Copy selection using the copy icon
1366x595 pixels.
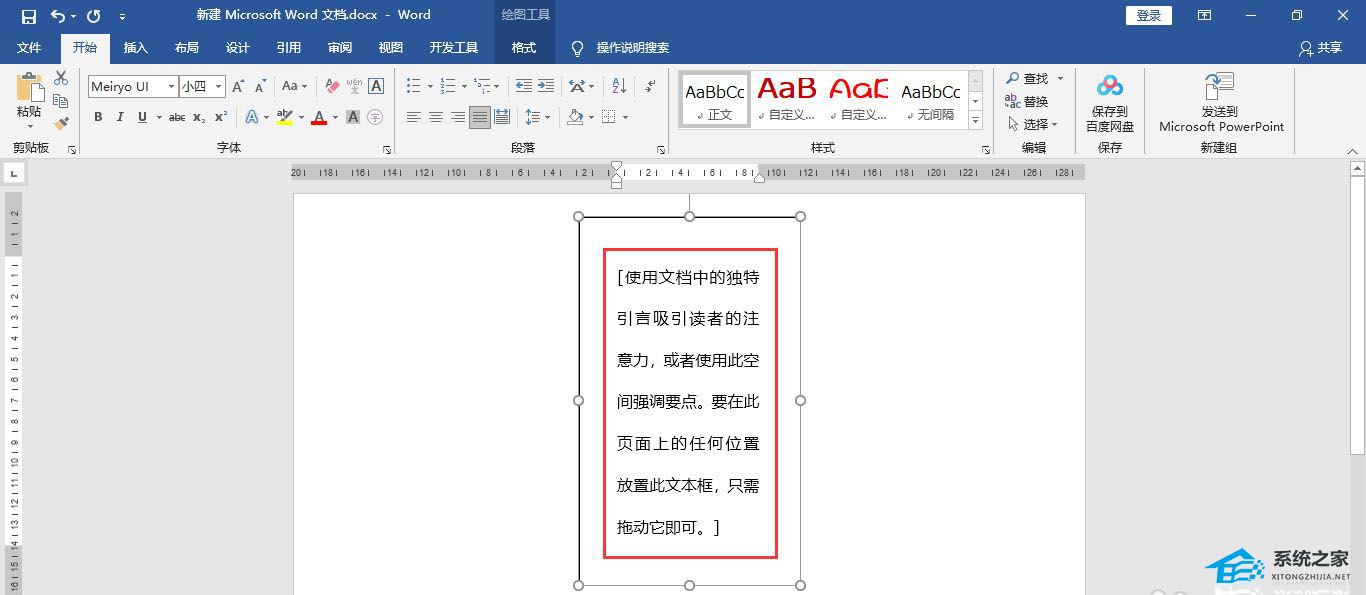pos(61,101)
